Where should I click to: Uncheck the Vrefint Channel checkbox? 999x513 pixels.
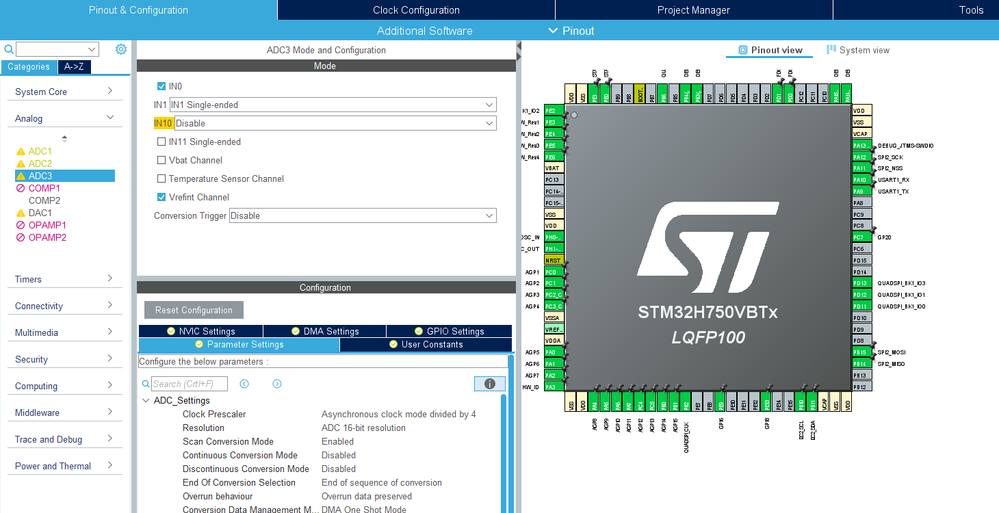pyautogui.click(x=162, y=197)
